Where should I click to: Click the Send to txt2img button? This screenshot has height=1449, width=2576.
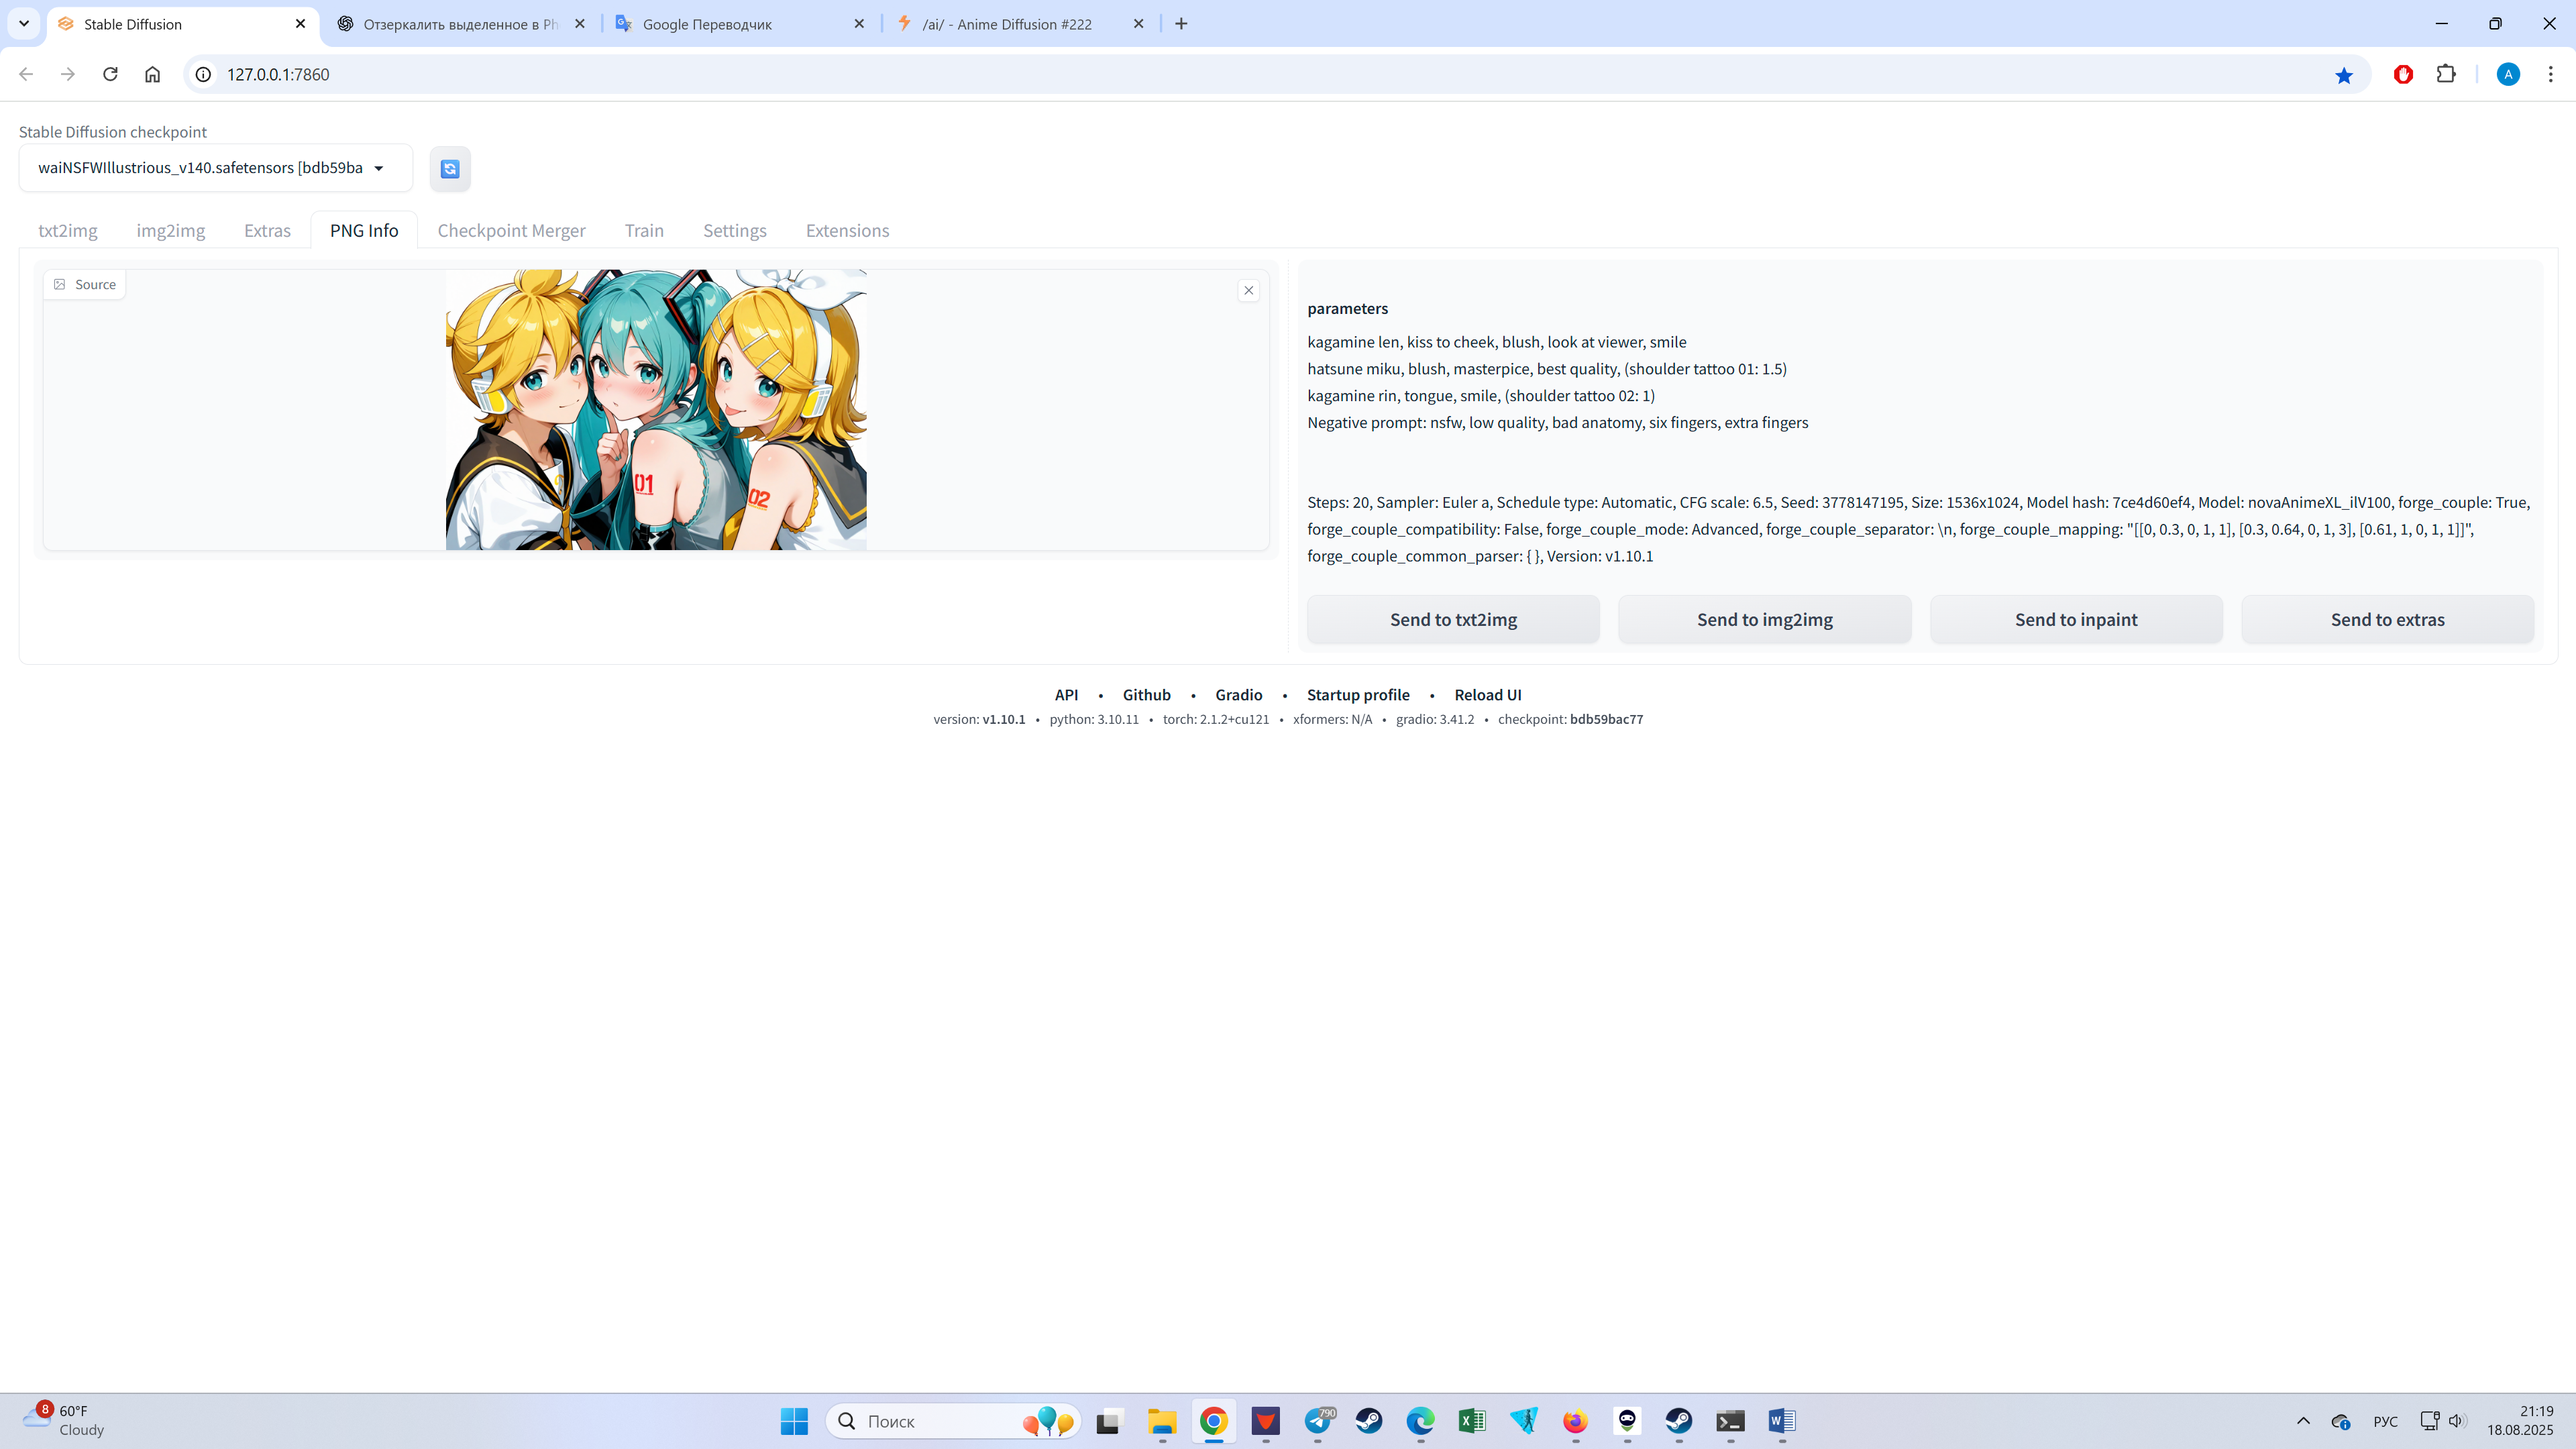pyautogui.click(x=1453, y=619)
